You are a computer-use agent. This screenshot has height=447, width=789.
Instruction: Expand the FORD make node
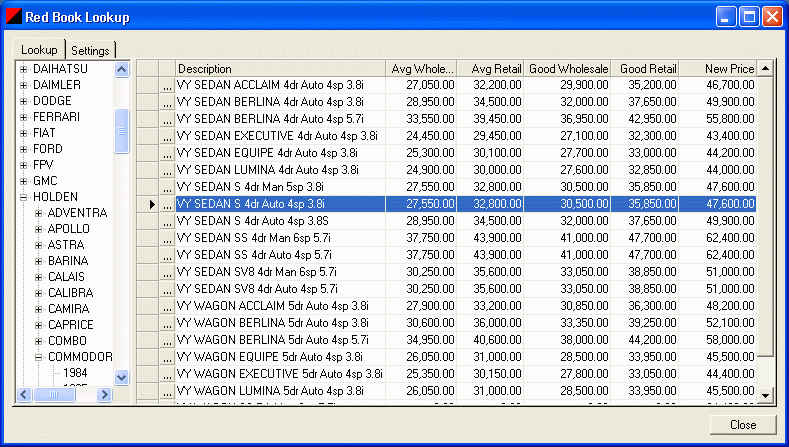[x=24, y=149]
